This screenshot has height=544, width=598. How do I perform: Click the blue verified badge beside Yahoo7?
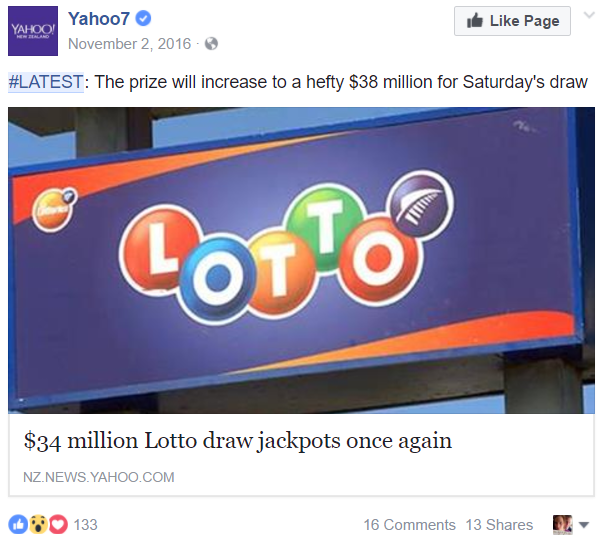click(x=143, y=18)
